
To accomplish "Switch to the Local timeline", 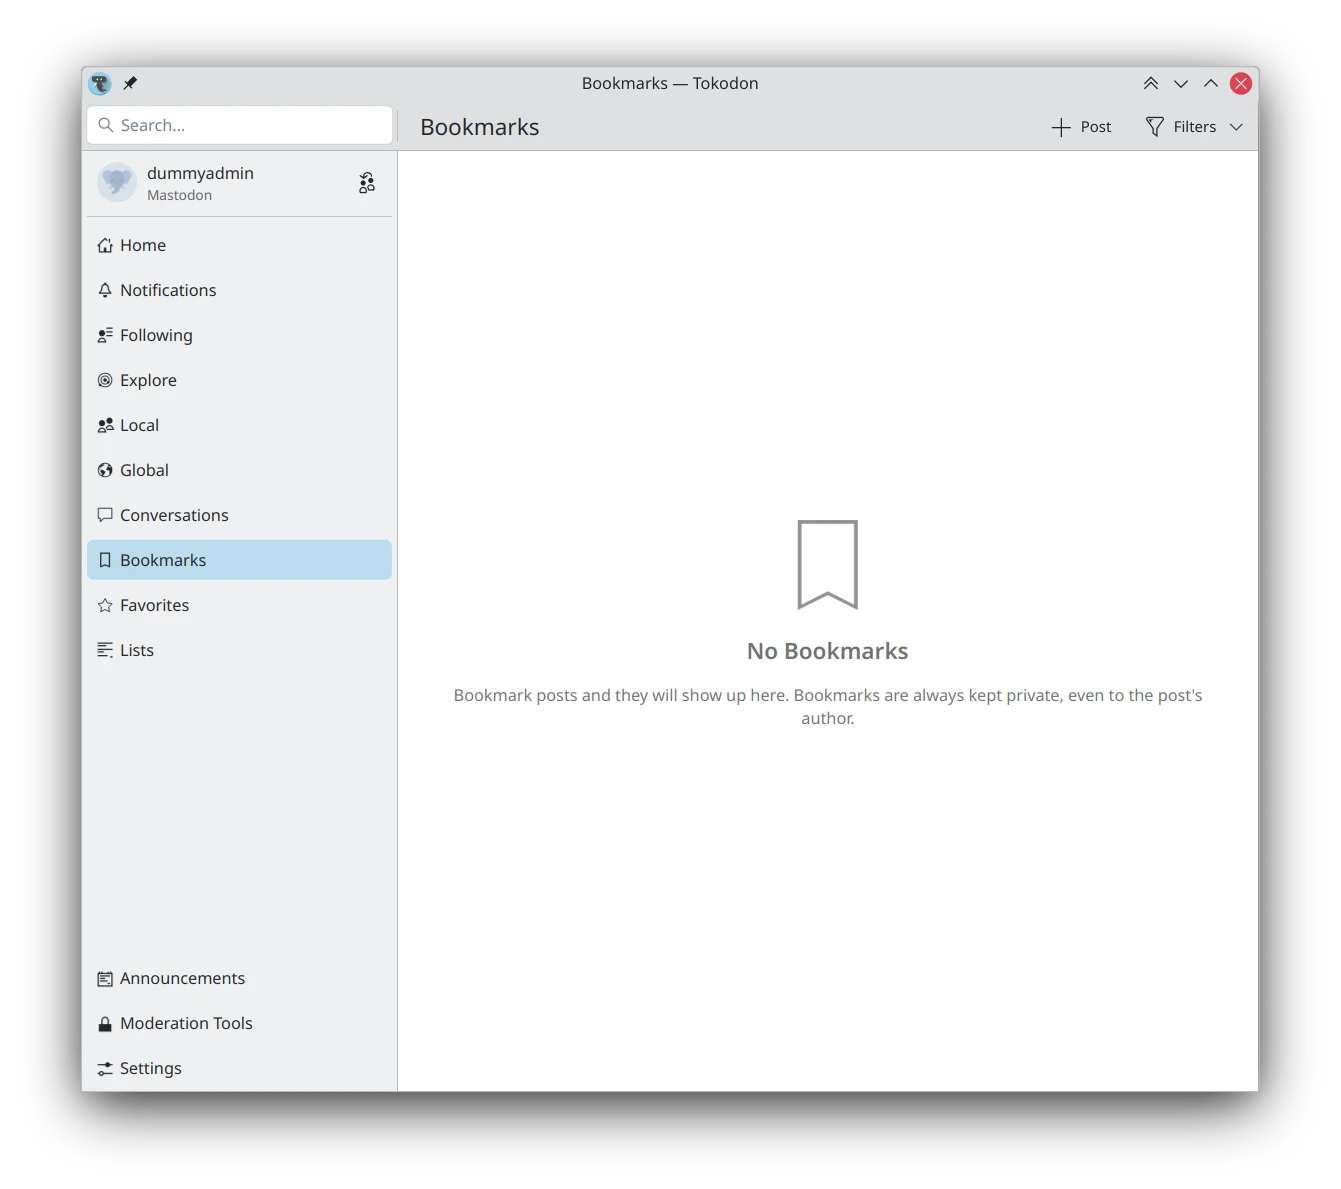I will tap(240, 426).
